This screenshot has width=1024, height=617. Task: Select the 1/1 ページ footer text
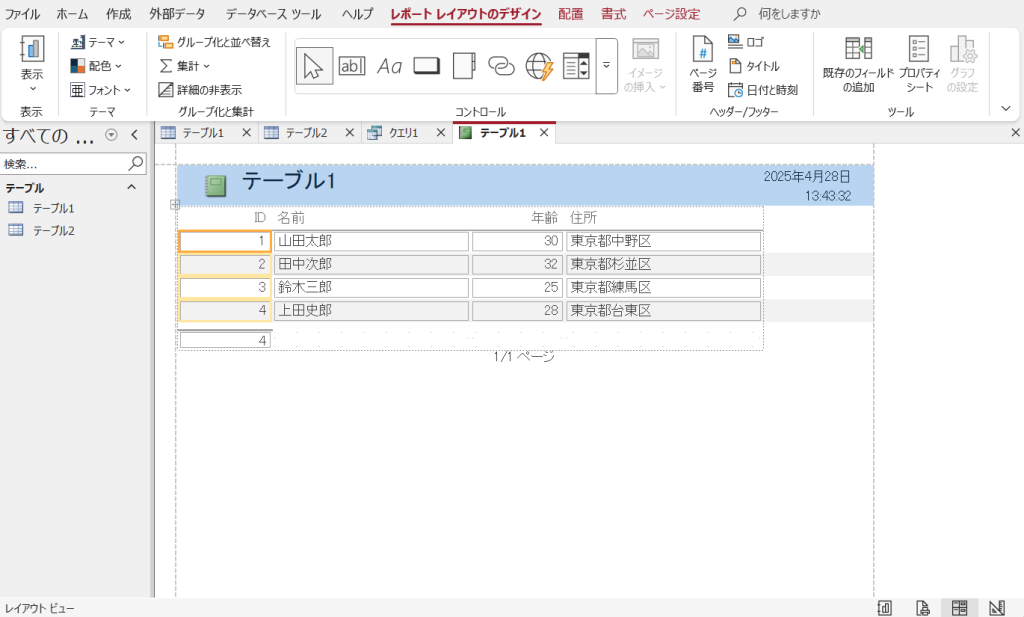(524, 356)
